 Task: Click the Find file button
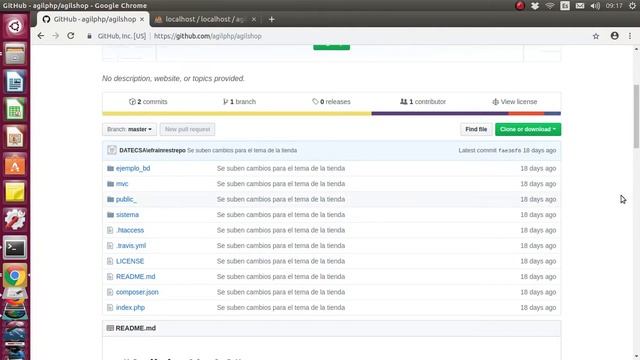(476, 129)
